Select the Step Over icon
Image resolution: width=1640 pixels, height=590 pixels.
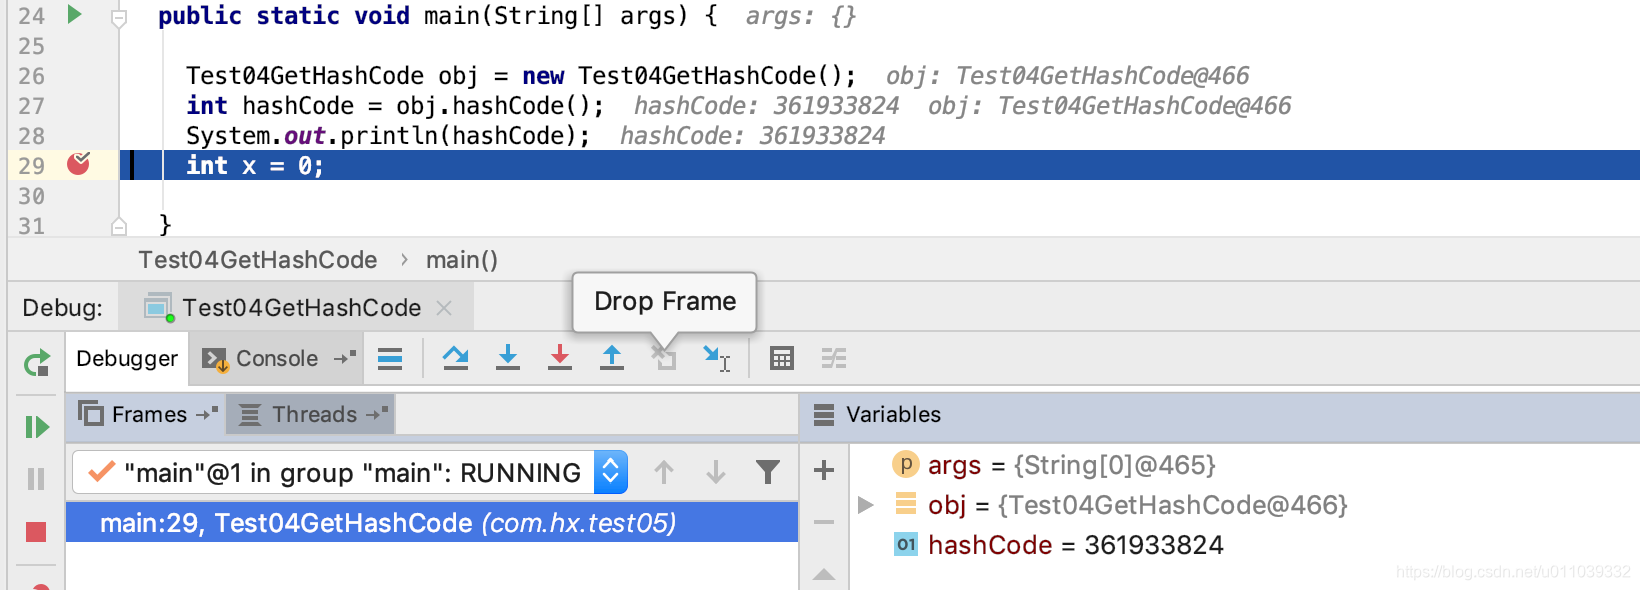[456, 358]
